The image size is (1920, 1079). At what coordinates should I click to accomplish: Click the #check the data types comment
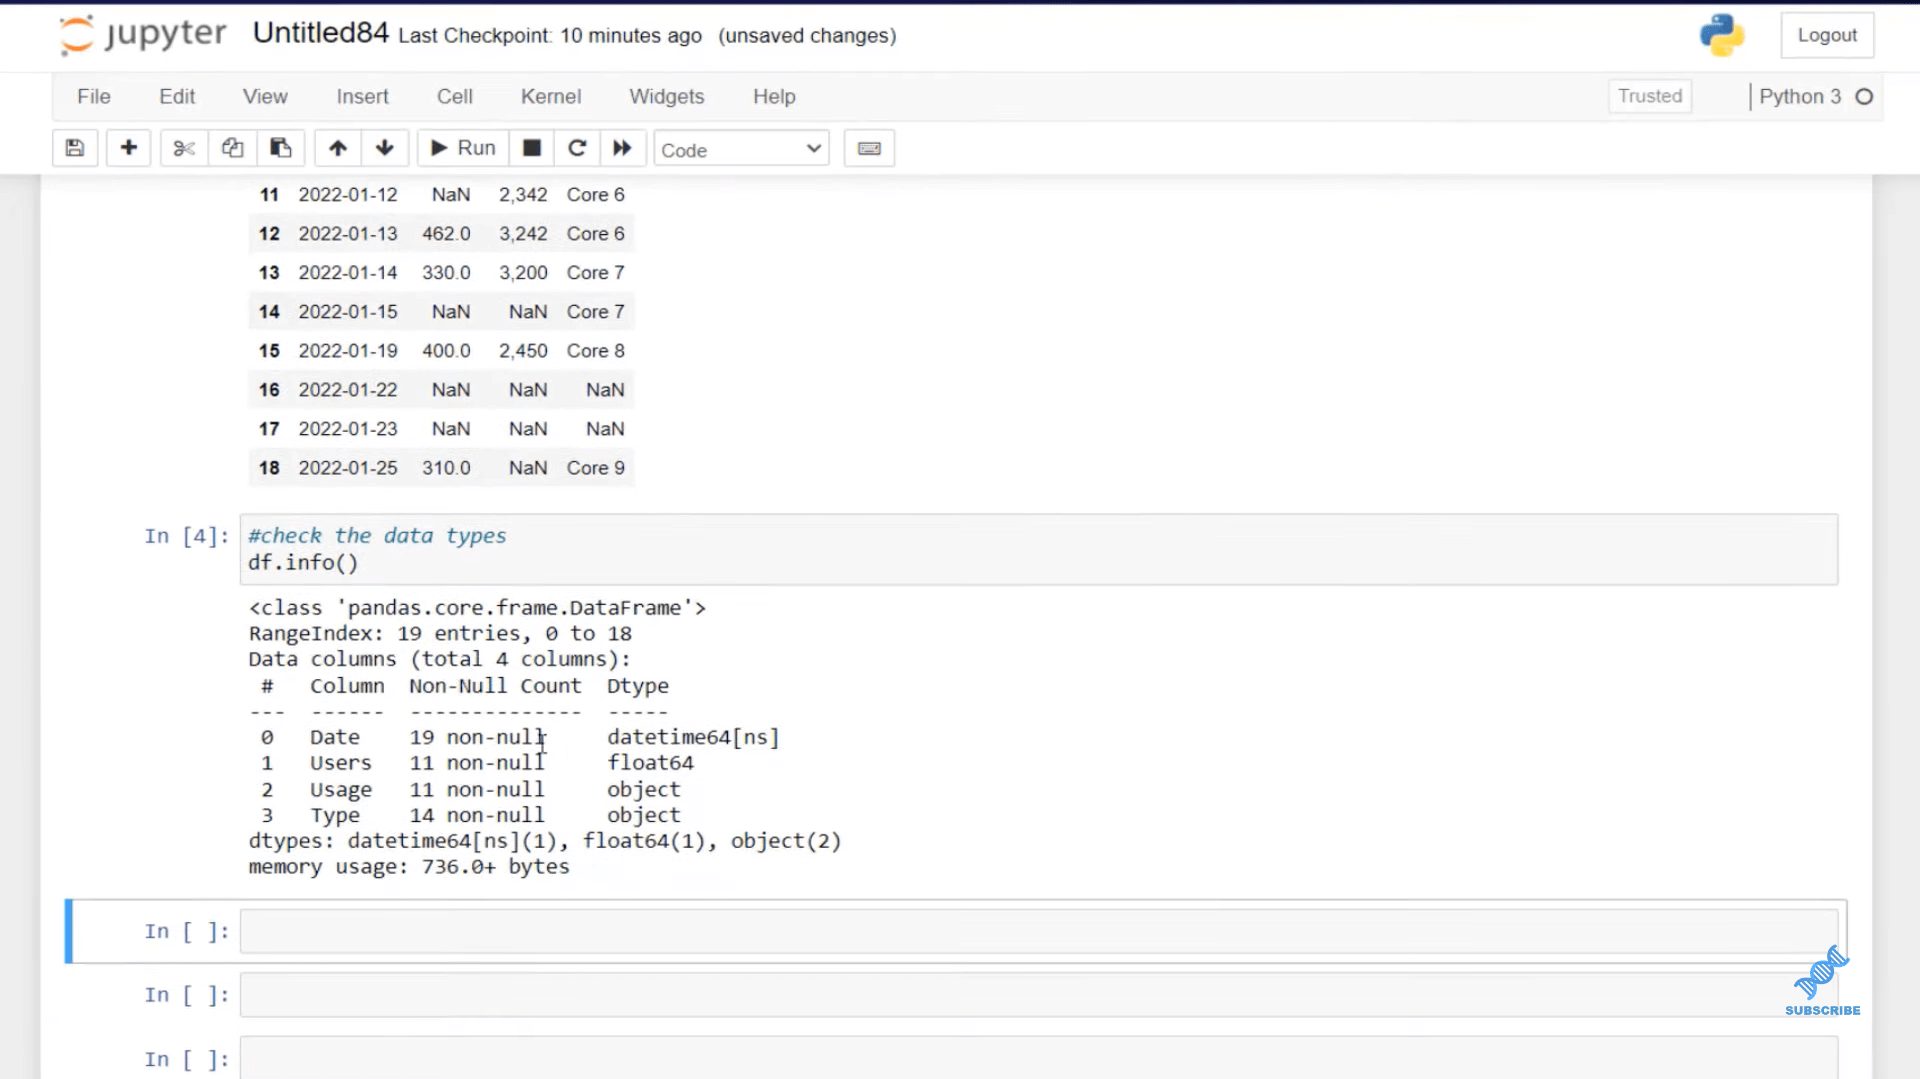click(x=377, y=536)
